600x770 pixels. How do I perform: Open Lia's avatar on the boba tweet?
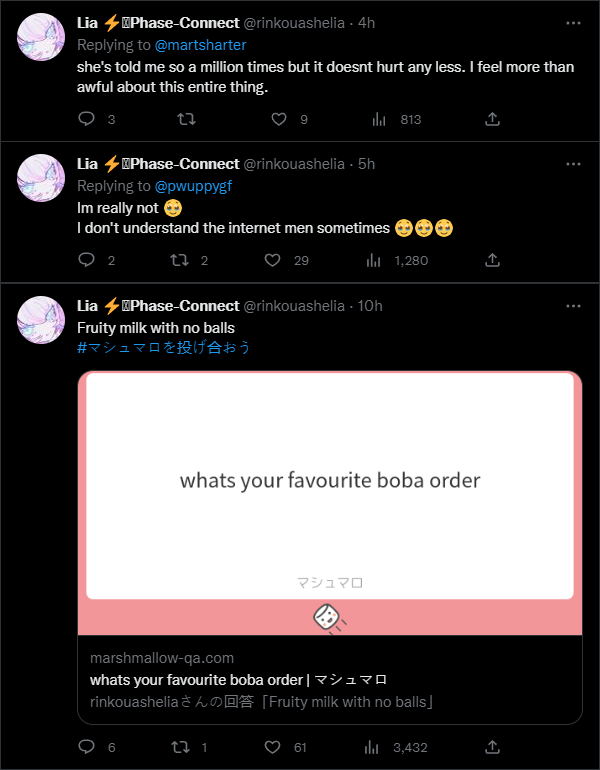[41, 320]
